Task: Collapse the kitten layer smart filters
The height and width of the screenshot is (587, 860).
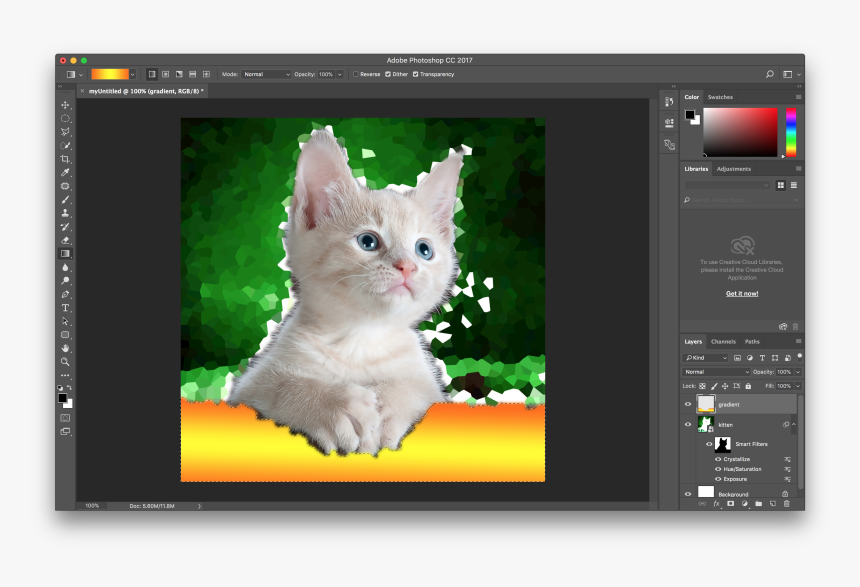Action: pyautogui.click(x=793, y=424)
